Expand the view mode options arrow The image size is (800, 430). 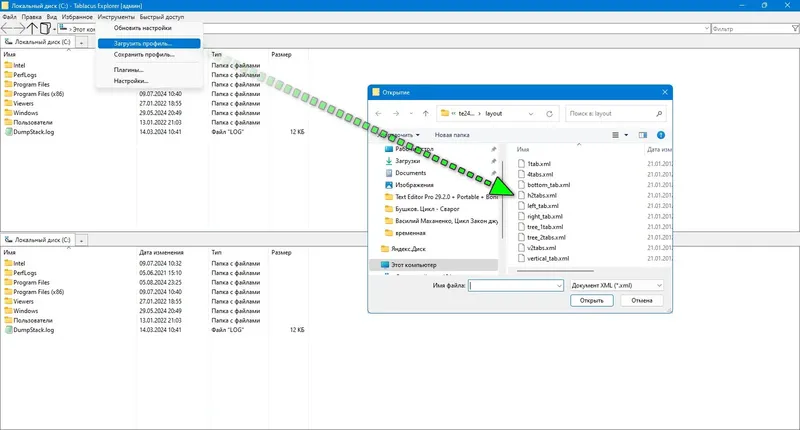[x=626, y=135]
